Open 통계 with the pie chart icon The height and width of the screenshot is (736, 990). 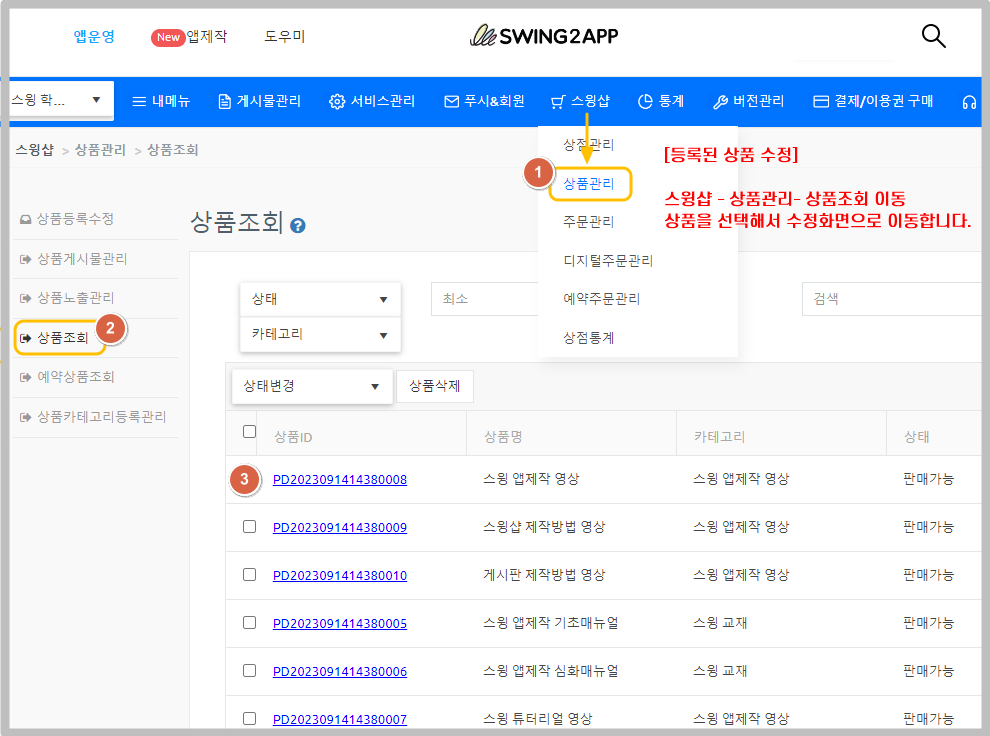pyautogui.click(x=661, y=101)
